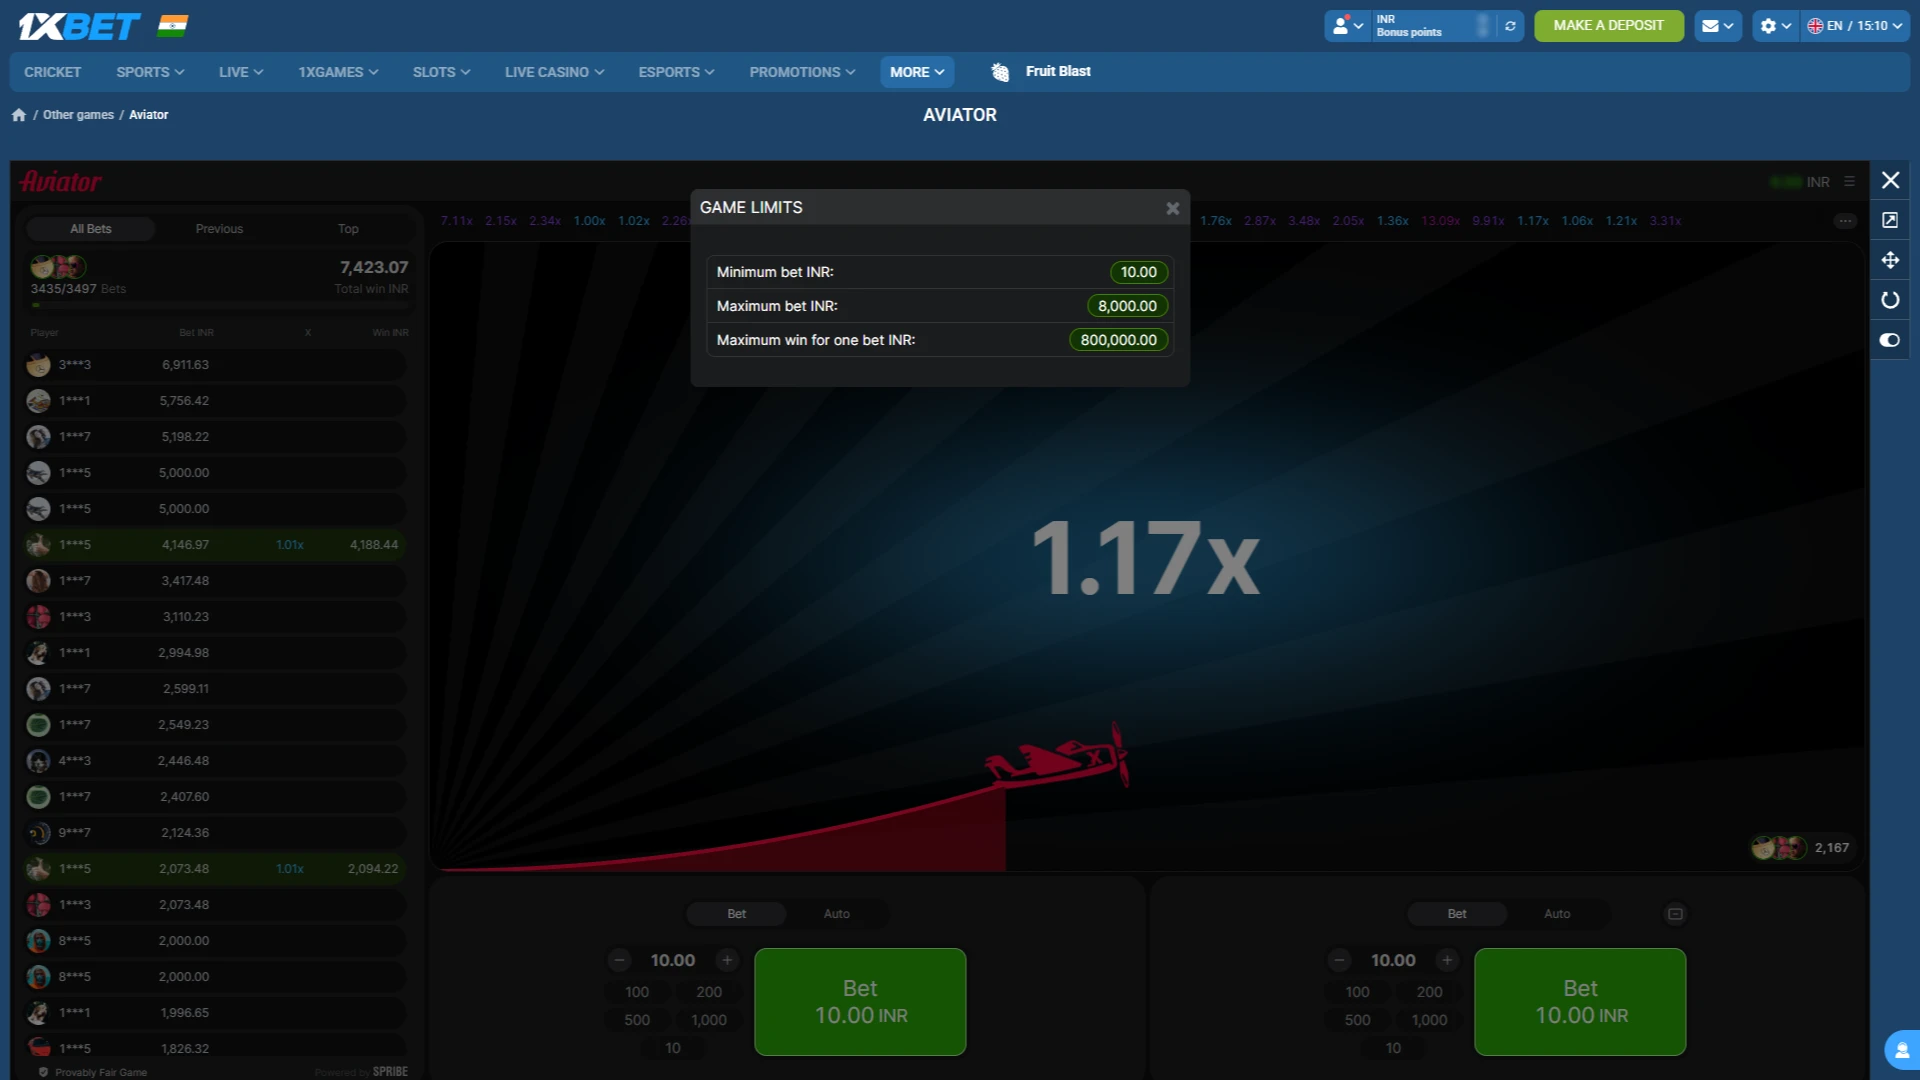Open the settings gear dropdown

pyautogui.click(x=1770, y=25)
